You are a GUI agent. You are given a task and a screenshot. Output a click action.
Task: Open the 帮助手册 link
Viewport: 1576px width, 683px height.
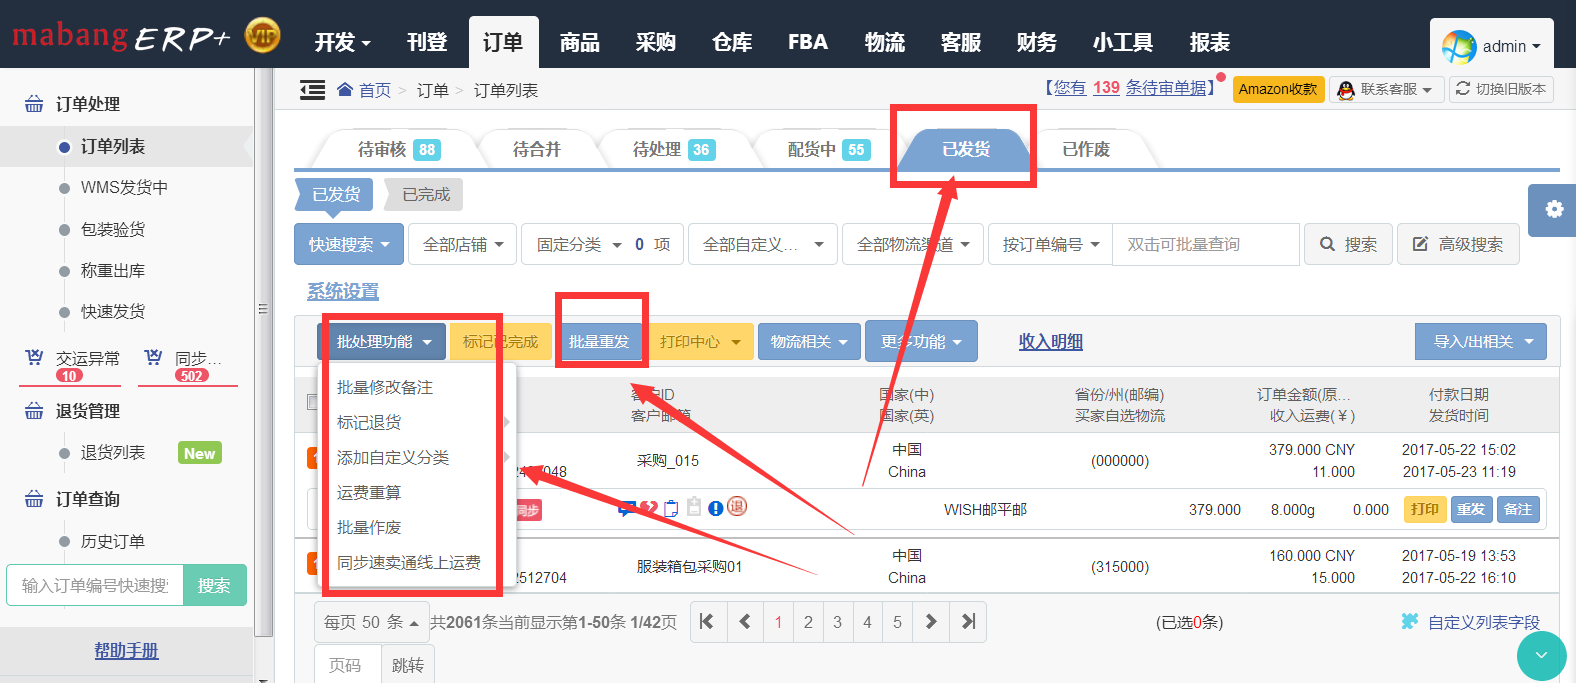pos(126,651)
